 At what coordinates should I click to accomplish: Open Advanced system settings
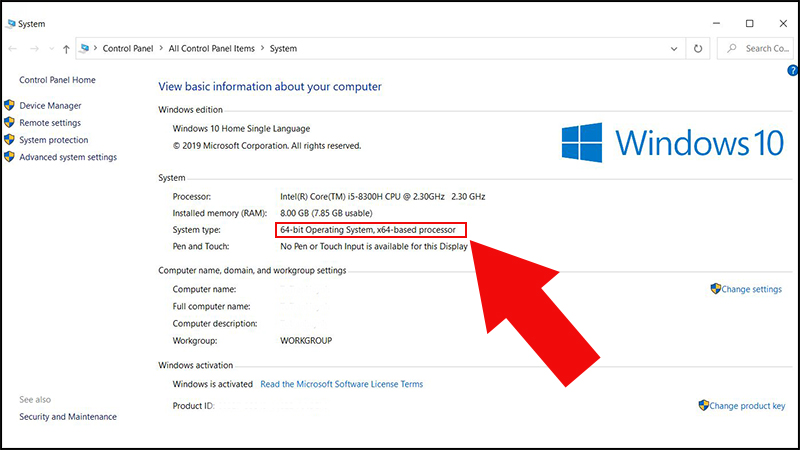coord(68,157)
